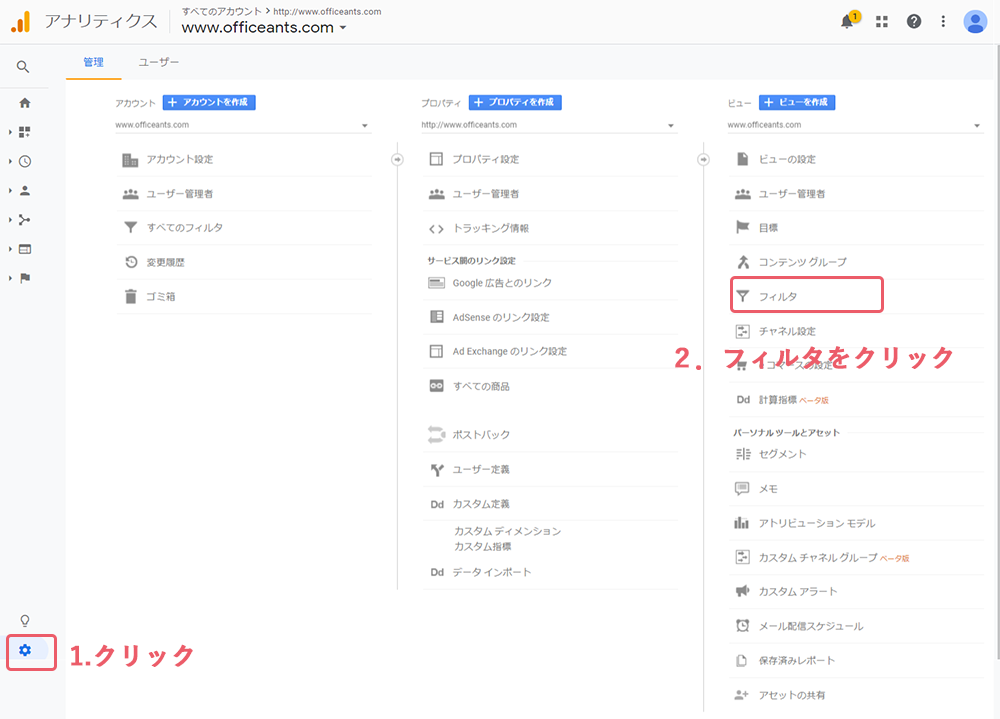Open the プロパティ設定 link
Image resolution: width=1000 pixels, height=719 pixels.
[486, 159]
